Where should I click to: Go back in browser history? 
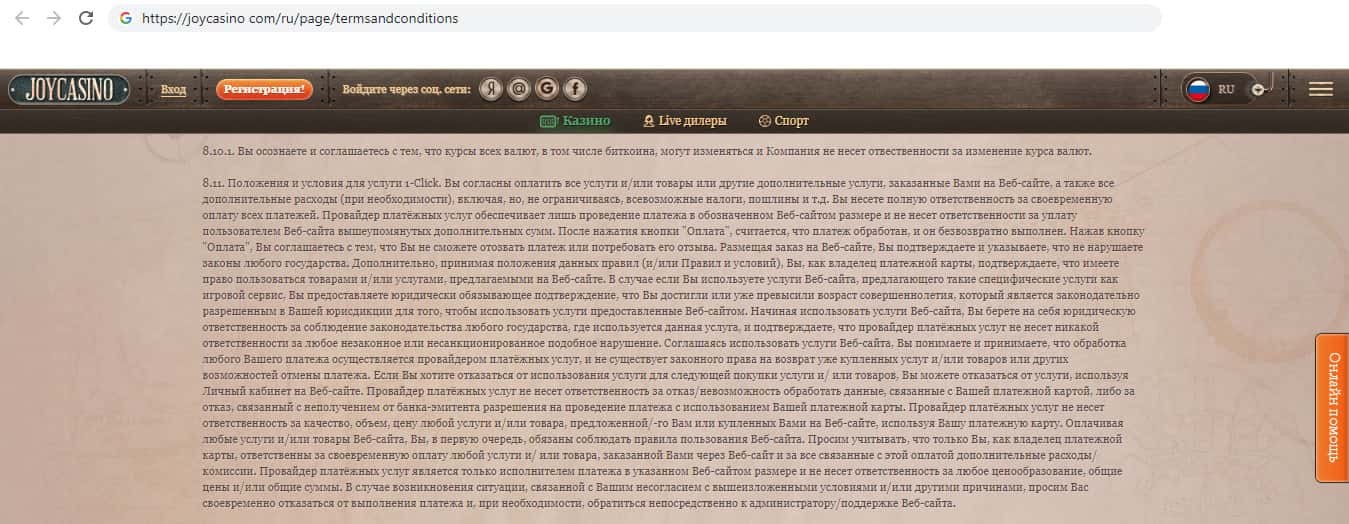(x=22, y=18)
